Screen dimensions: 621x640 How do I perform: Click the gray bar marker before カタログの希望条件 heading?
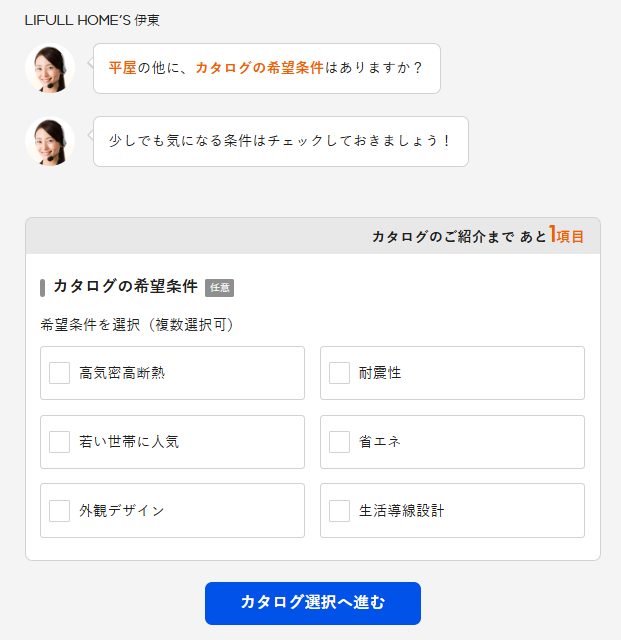pos(42,288)
